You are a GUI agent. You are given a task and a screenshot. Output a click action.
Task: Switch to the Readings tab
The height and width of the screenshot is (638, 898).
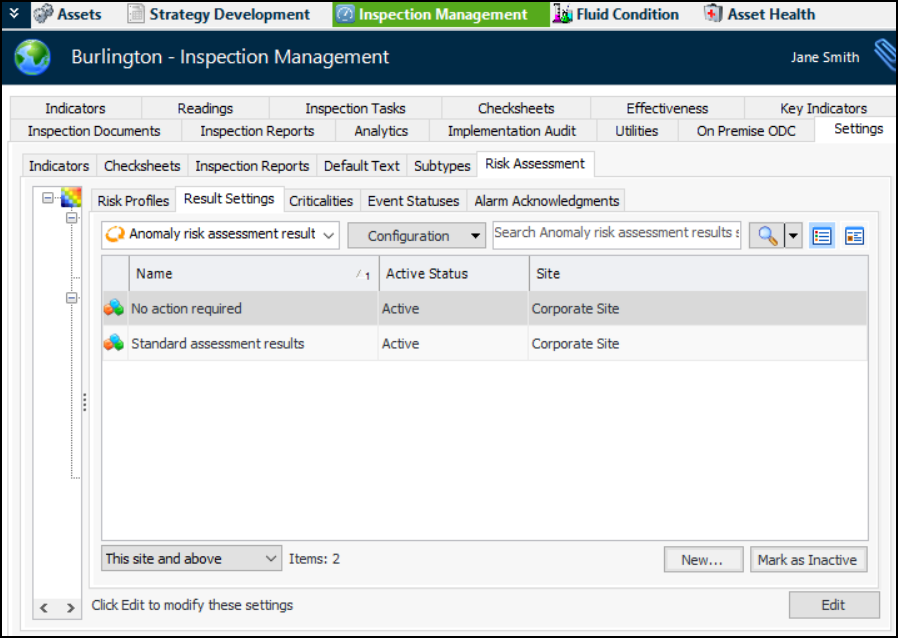205,108
